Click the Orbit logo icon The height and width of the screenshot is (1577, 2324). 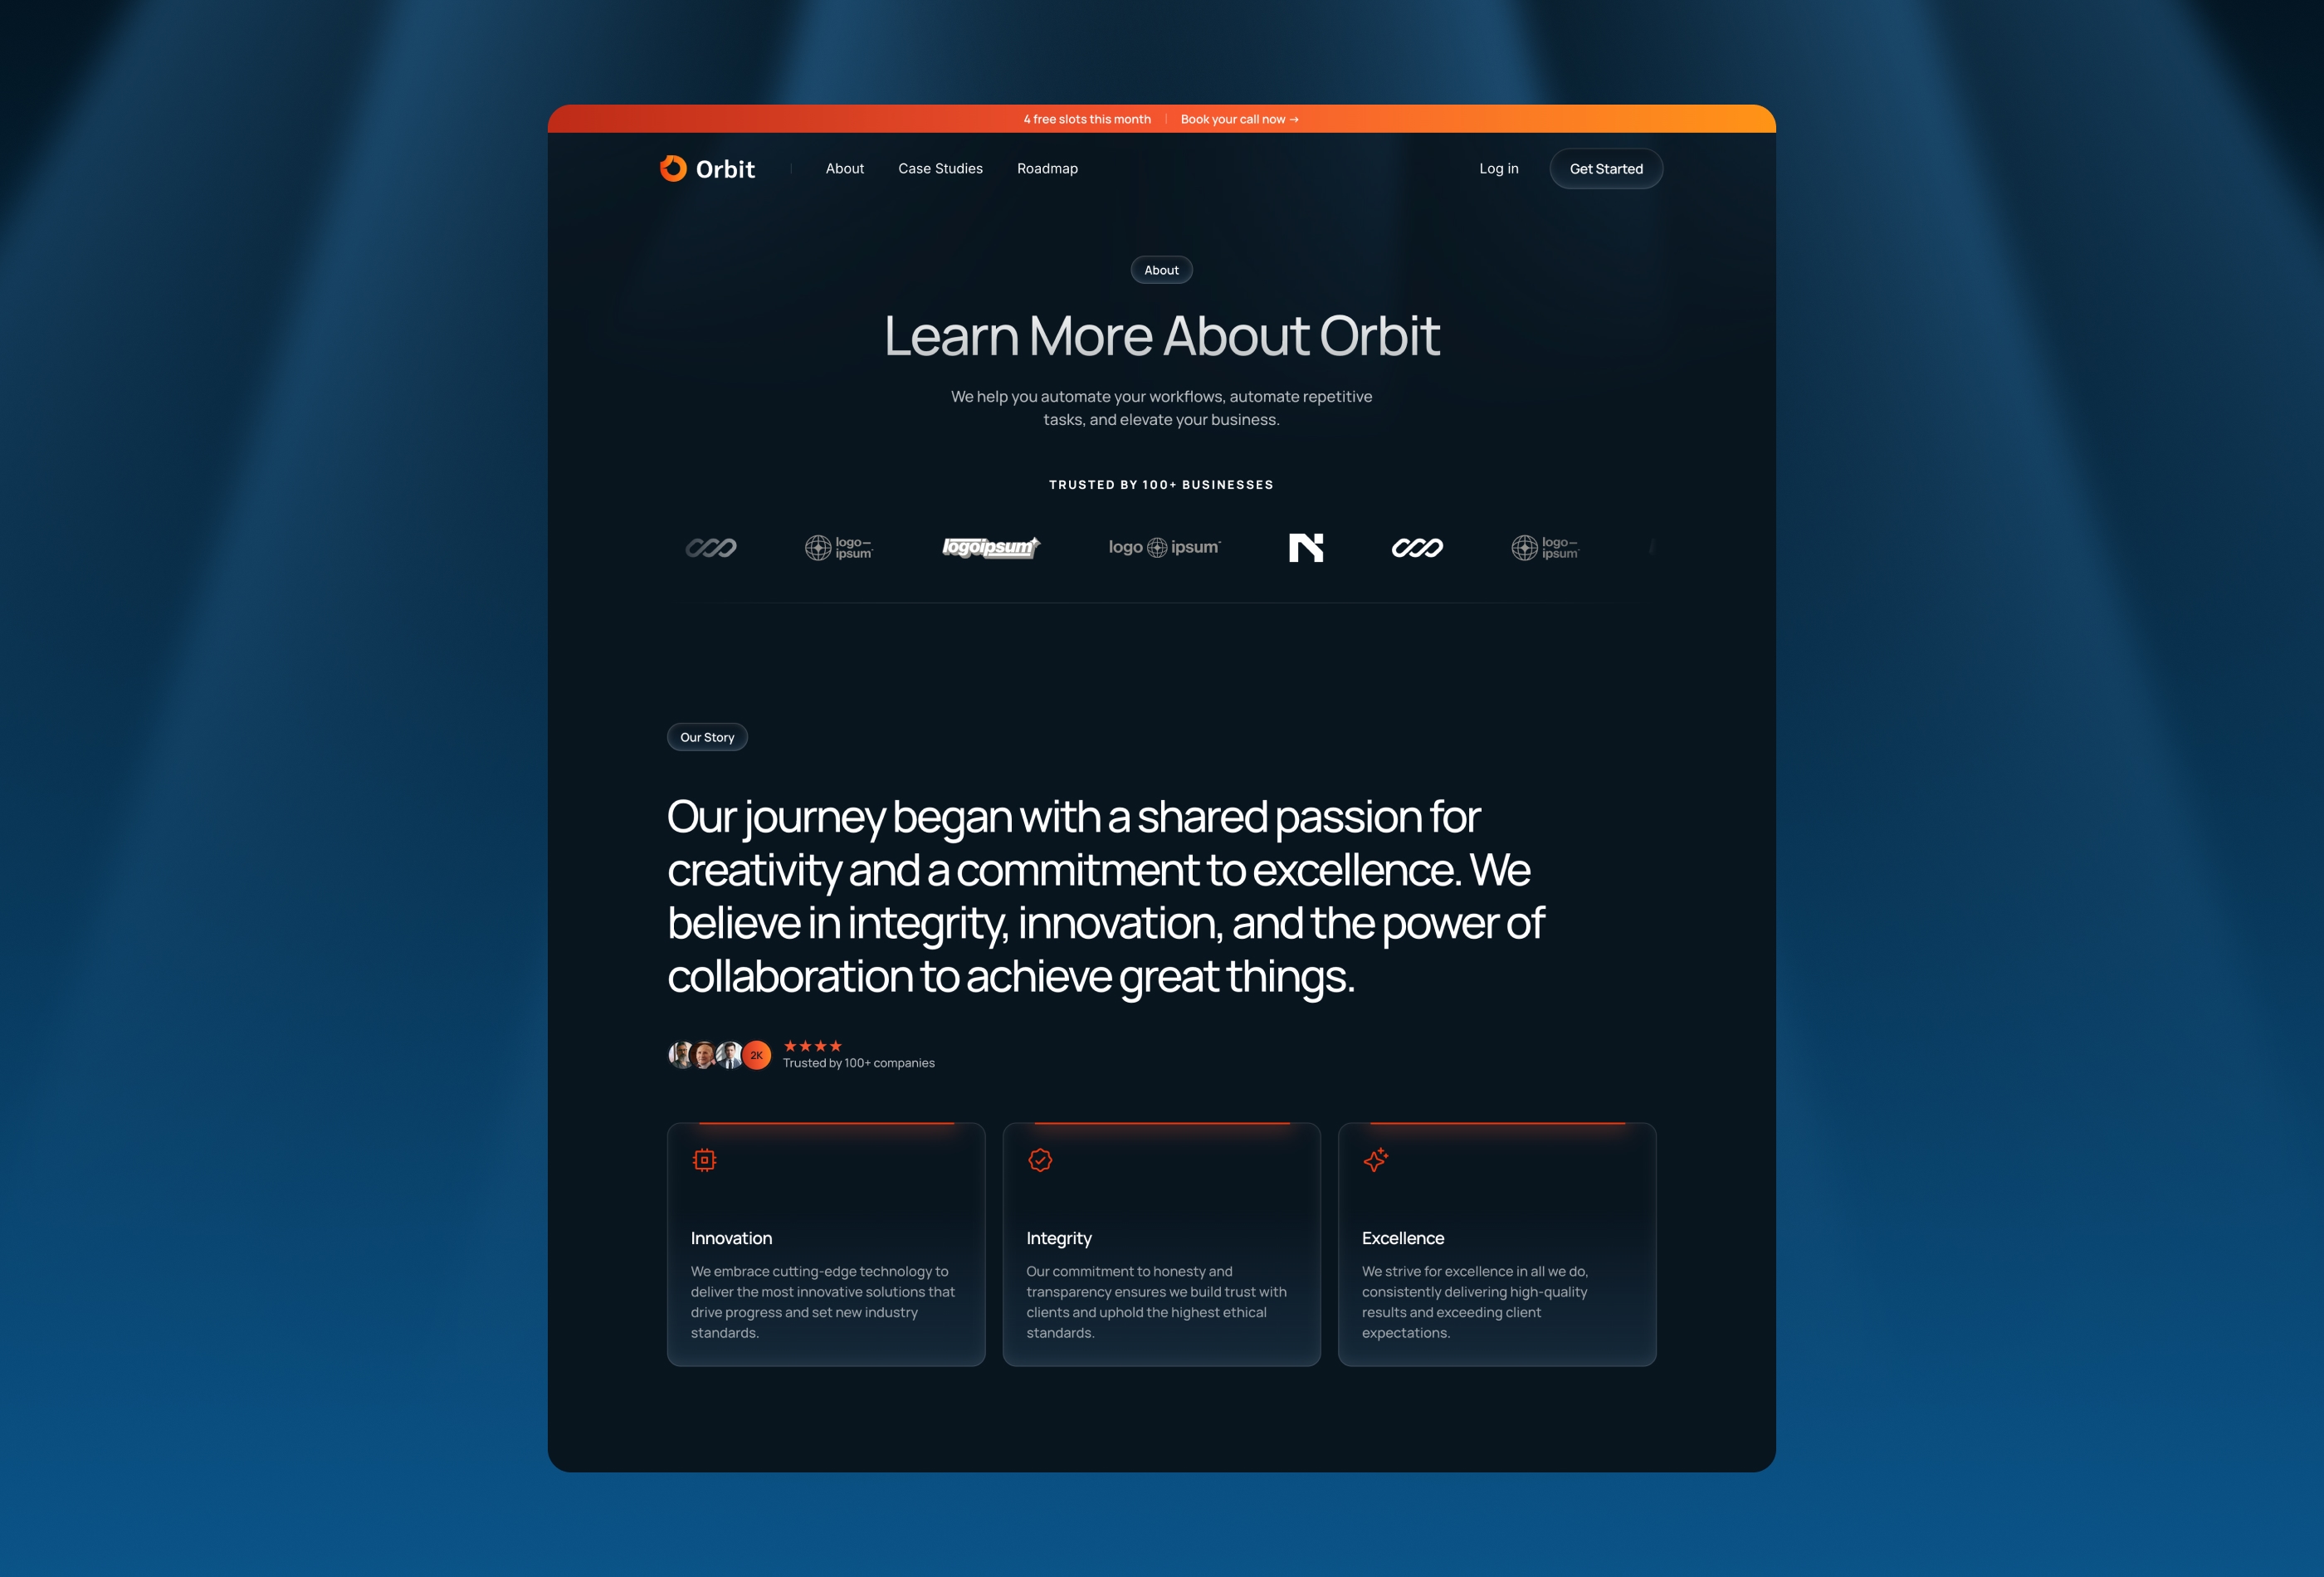point(677,167)
